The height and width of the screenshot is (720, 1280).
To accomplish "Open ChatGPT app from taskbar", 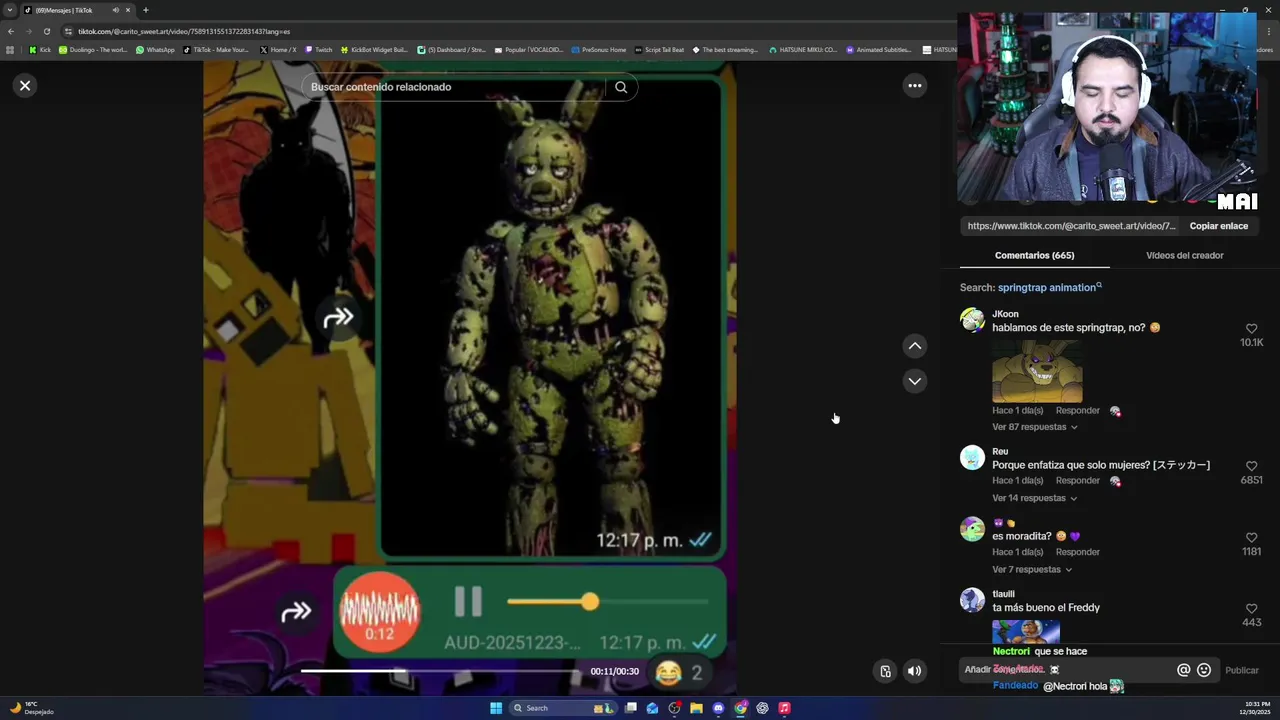I will [762, 708].
